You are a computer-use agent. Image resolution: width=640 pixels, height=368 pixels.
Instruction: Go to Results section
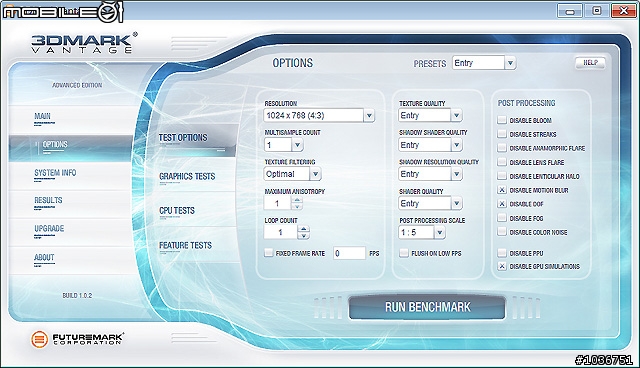click(x=48, y=200)
